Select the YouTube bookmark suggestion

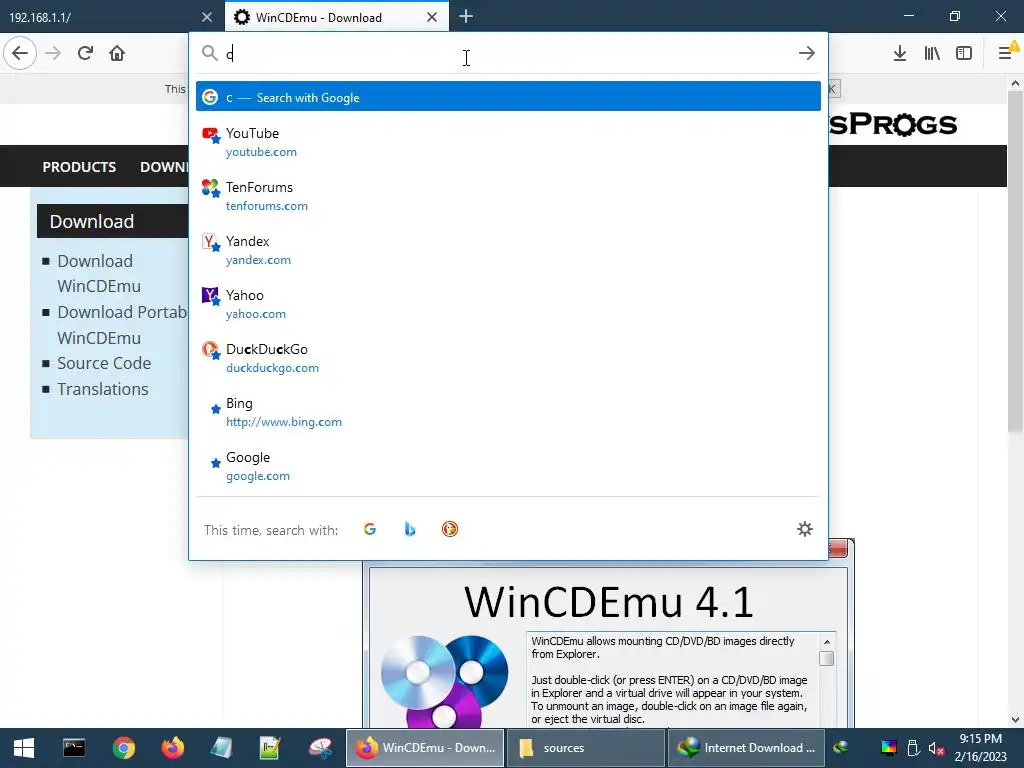(508, 142)
